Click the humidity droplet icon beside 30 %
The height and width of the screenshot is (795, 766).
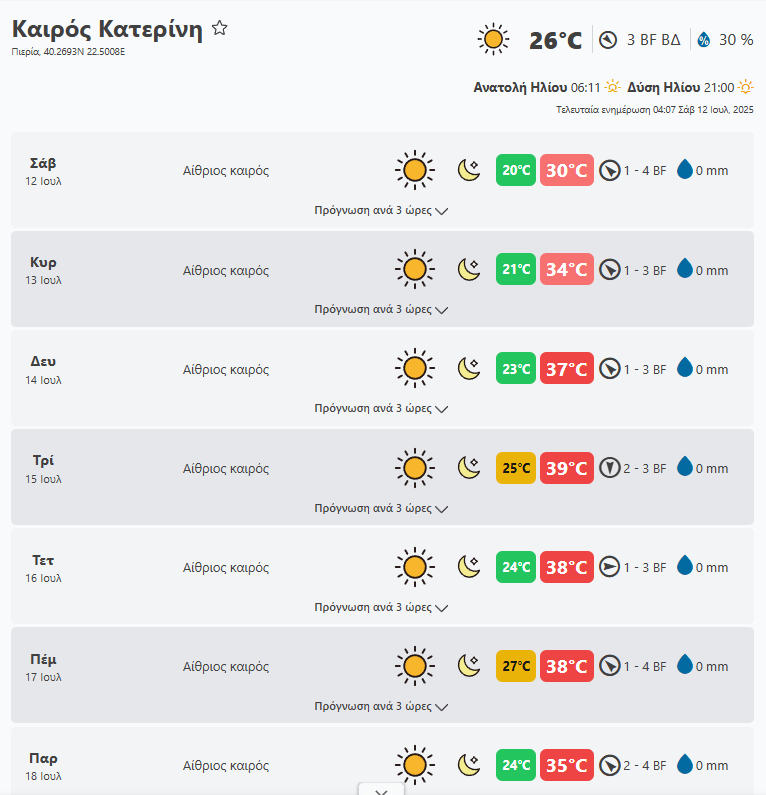pos(703,40)
